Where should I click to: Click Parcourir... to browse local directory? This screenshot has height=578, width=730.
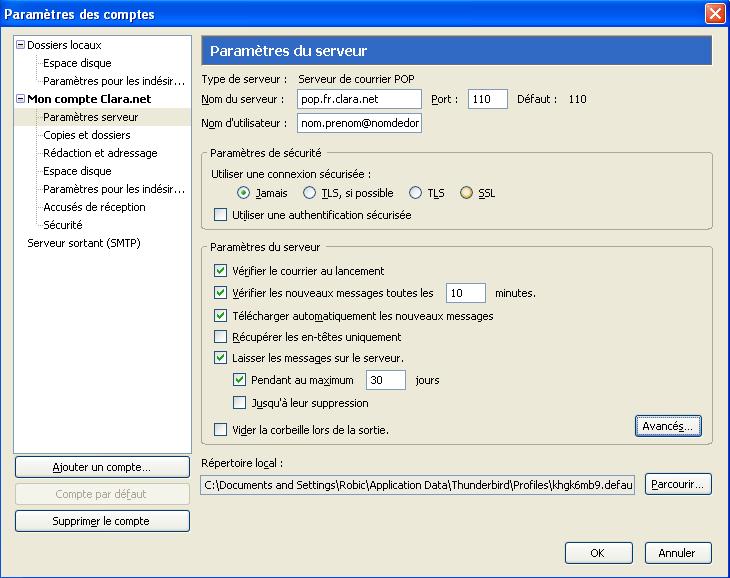[677, 485]
